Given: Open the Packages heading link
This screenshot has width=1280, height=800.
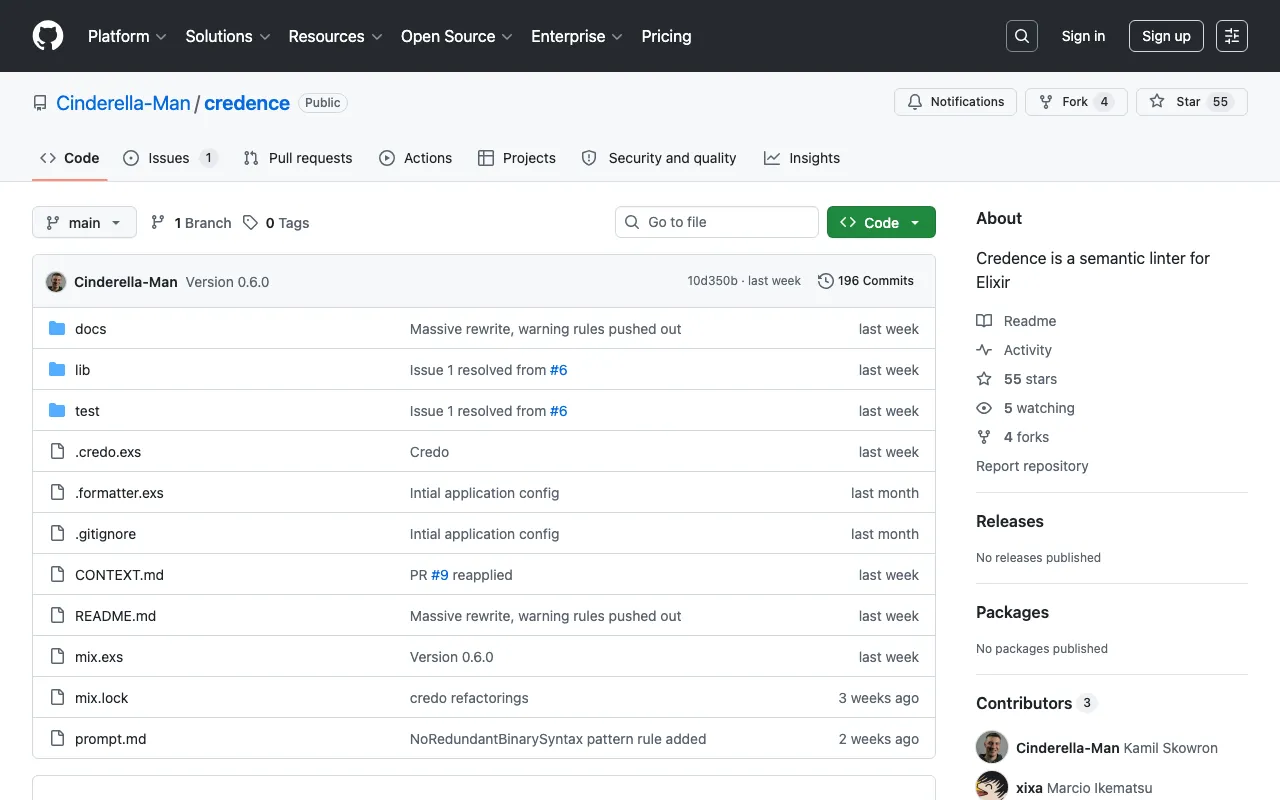Looking at the screenshot, I should click(x=1012, y=612).
